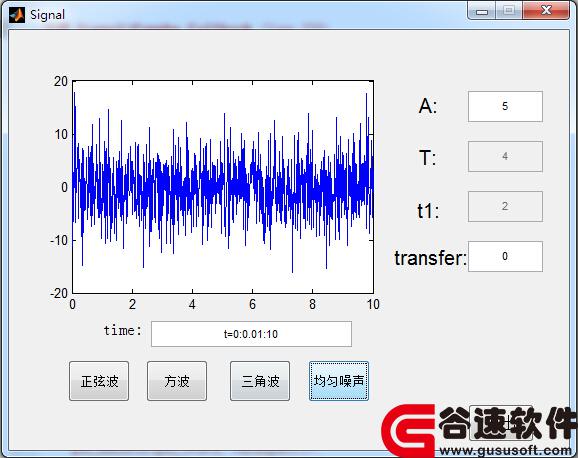
Task: Maximize the Signal window
Action: pos(509,11)
